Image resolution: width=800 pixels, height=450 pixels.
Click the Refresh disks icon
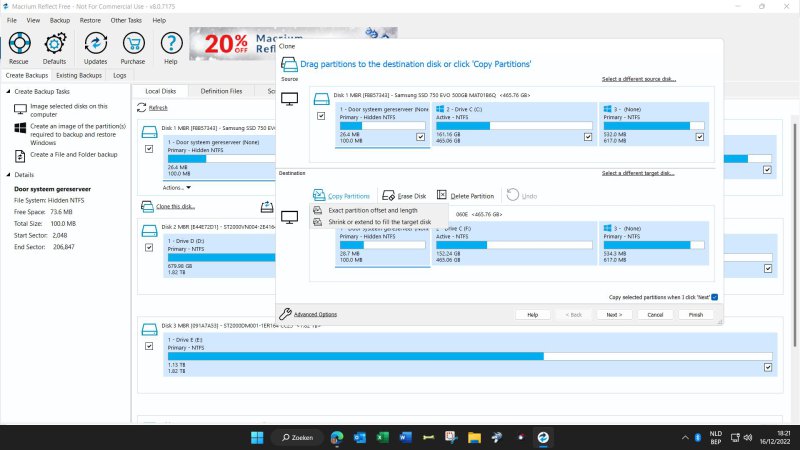141,108
